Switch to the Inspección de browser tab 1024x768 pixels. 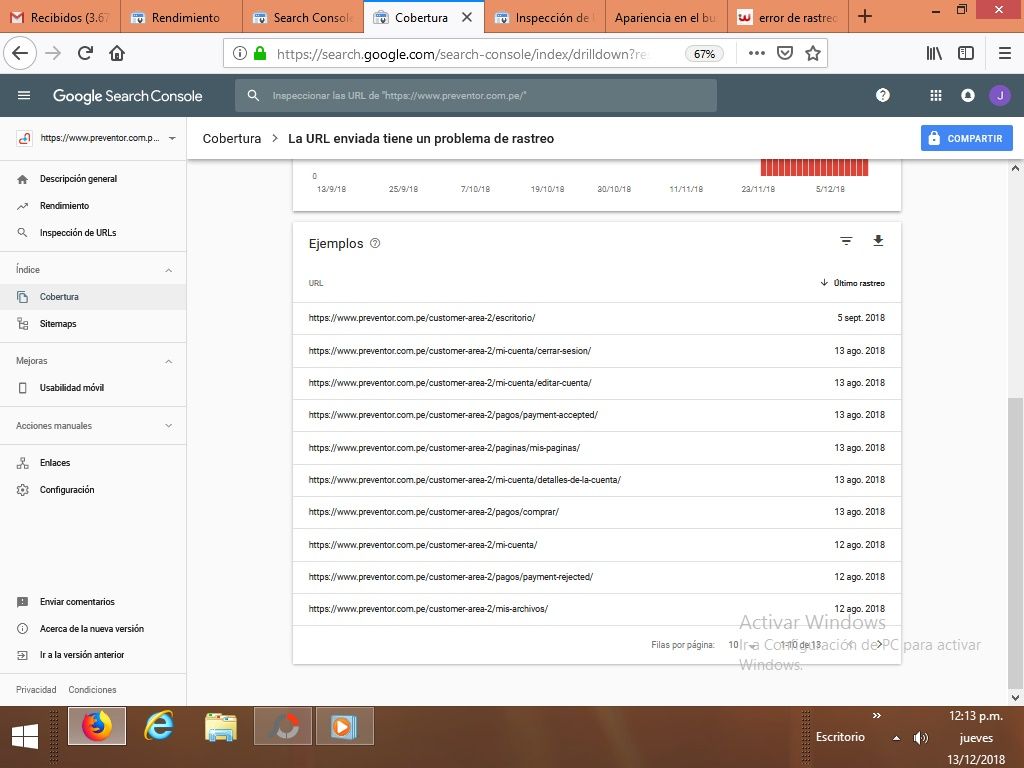click(545, 17)
